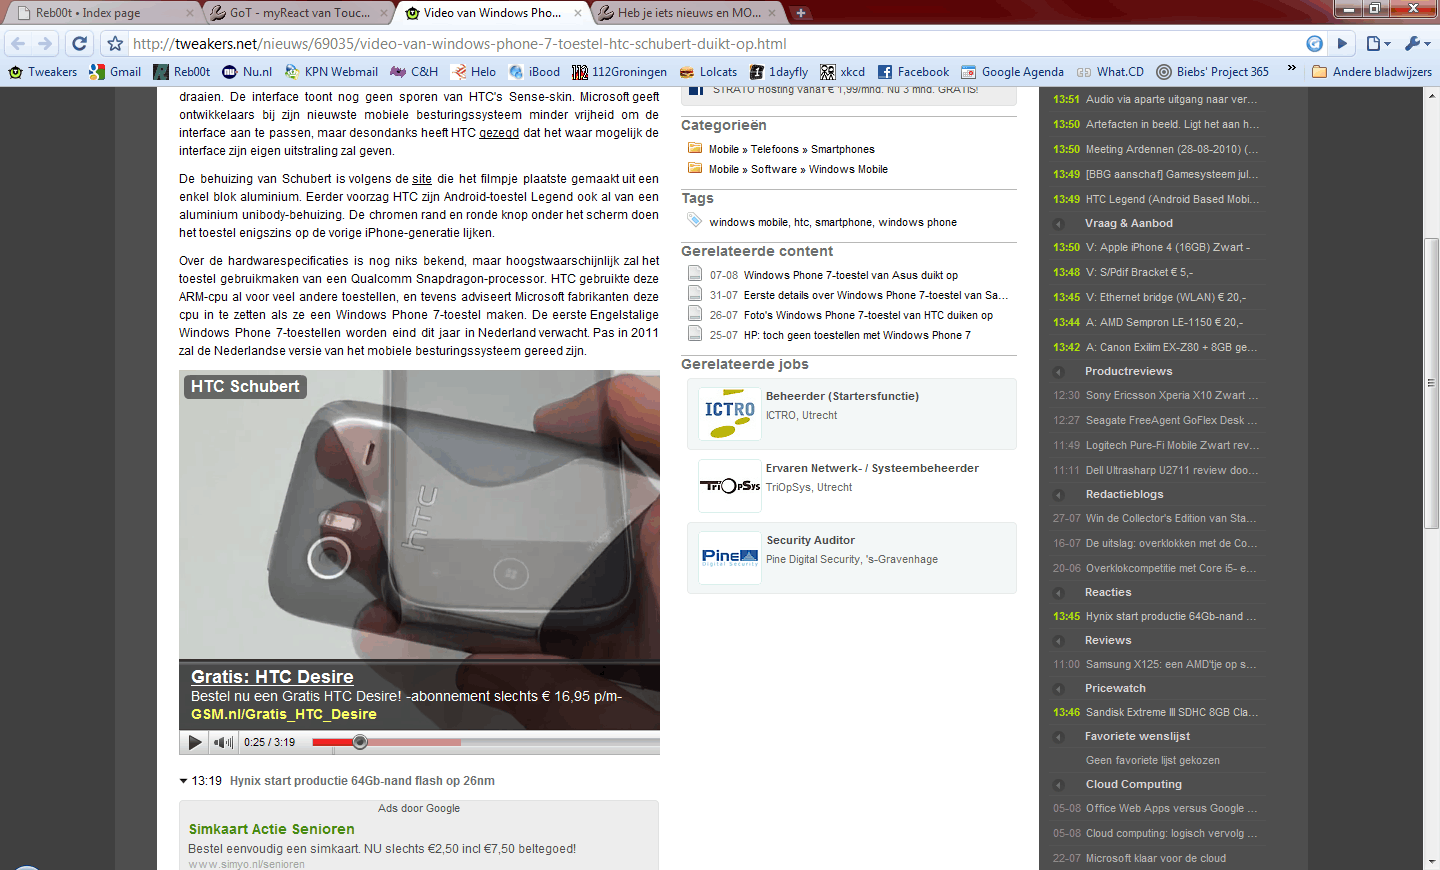
Task: Open the KPN Webmail bookmark
Action: 331,72
